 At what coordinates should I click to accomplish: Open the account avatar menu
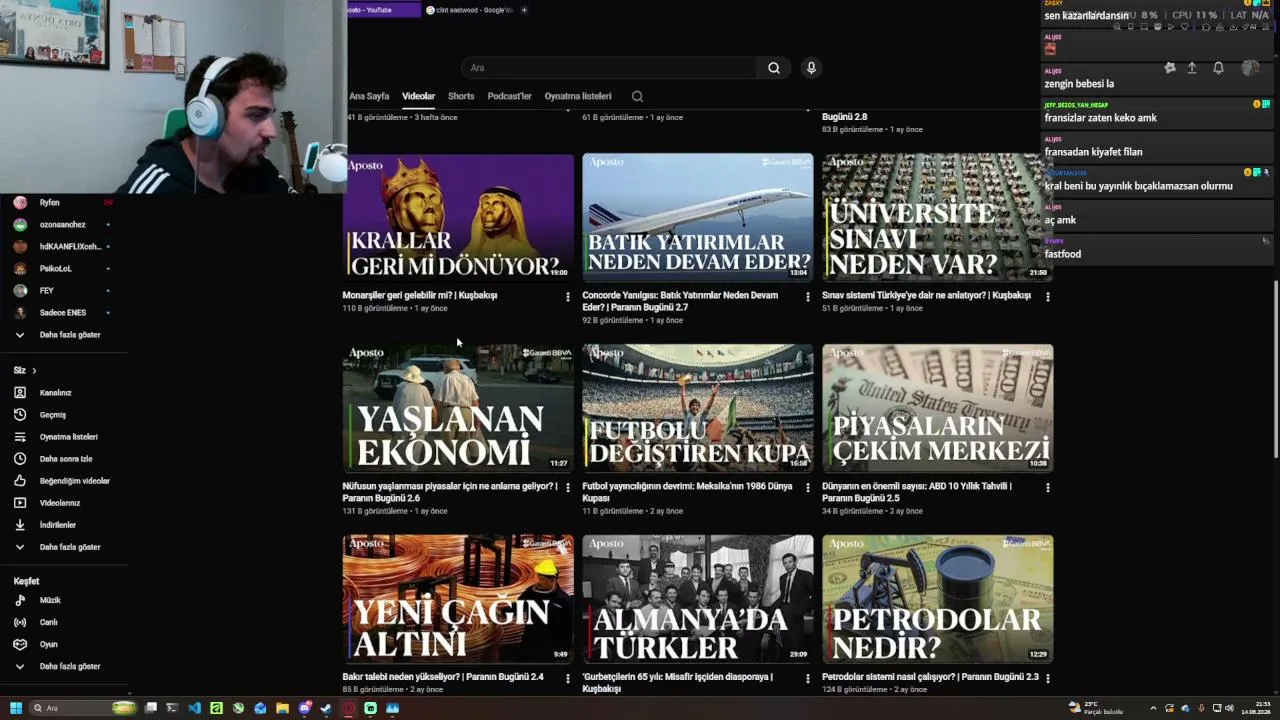(1250, 68)
